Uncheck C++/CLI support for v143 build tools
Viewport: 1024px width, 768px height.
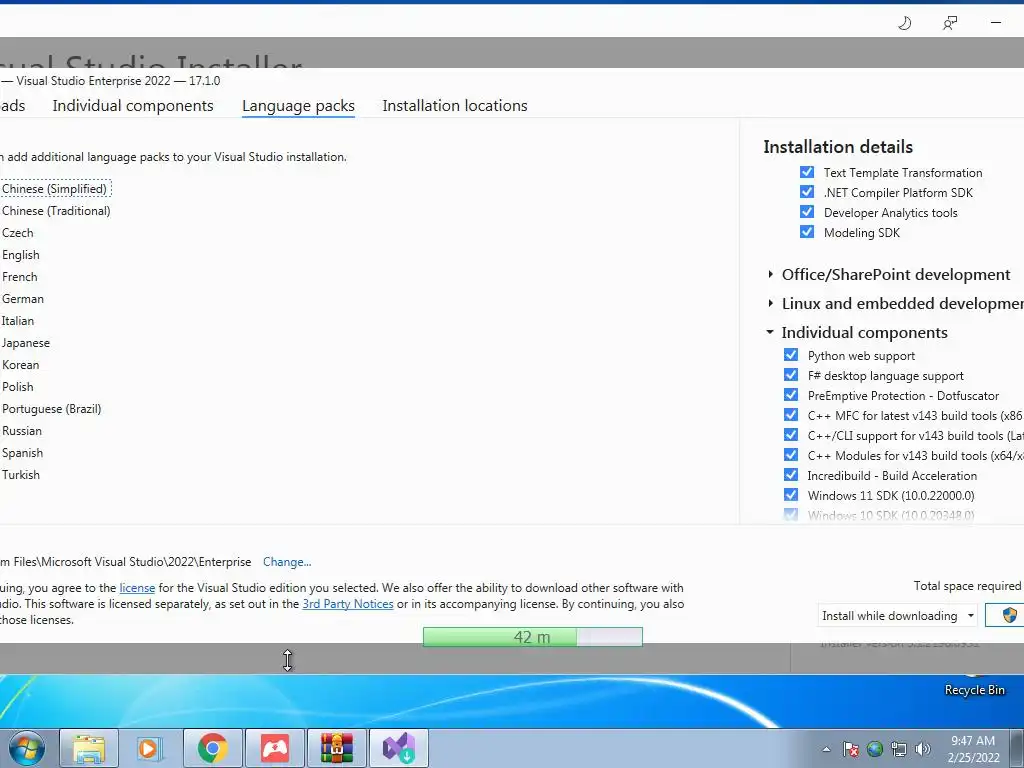coord(791,435)
